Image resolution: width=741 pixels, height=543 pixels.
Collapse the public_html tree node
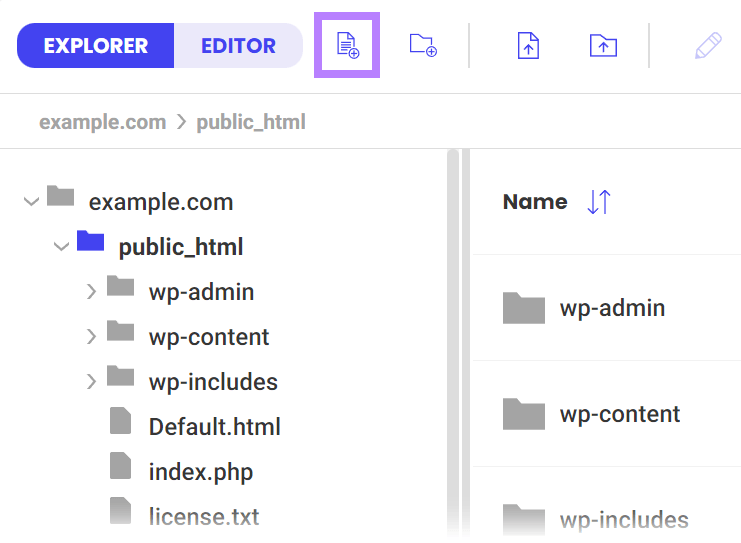click(x=61, y=247)
